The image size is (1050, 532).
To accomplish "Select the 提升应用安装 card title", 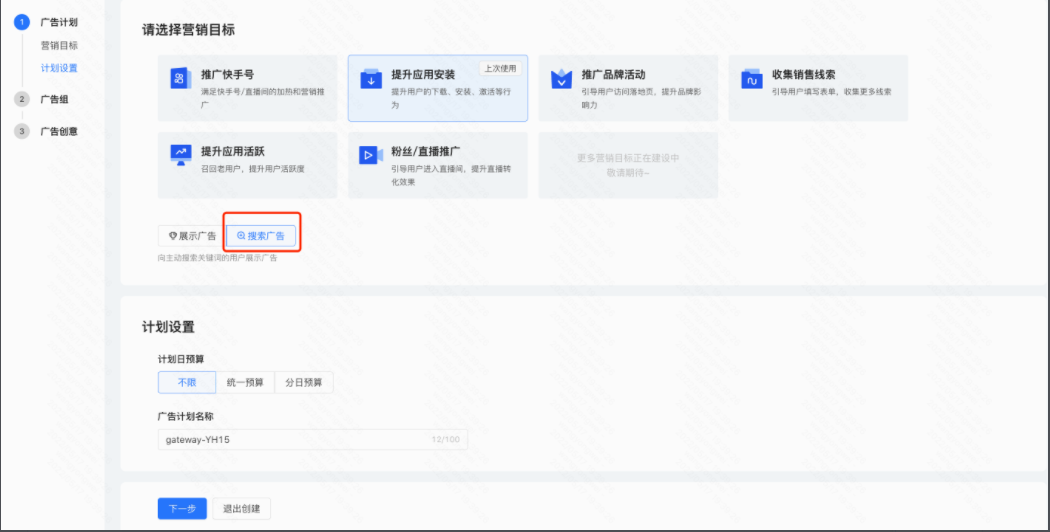I will click(423, 74).
